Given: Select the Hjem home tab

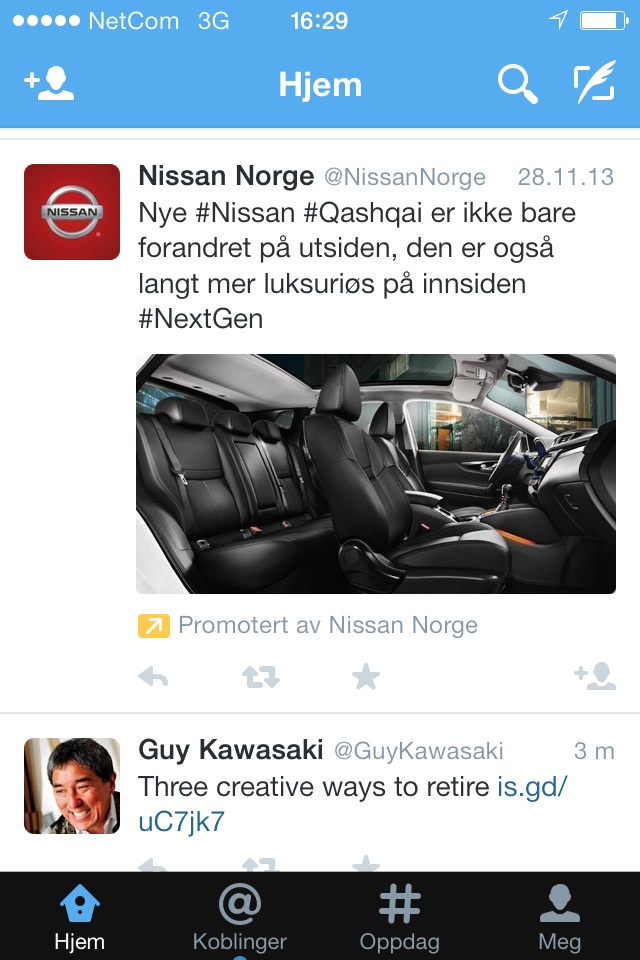Looking at the screenshot, I should pyautogui.click(x=80, y=917).
